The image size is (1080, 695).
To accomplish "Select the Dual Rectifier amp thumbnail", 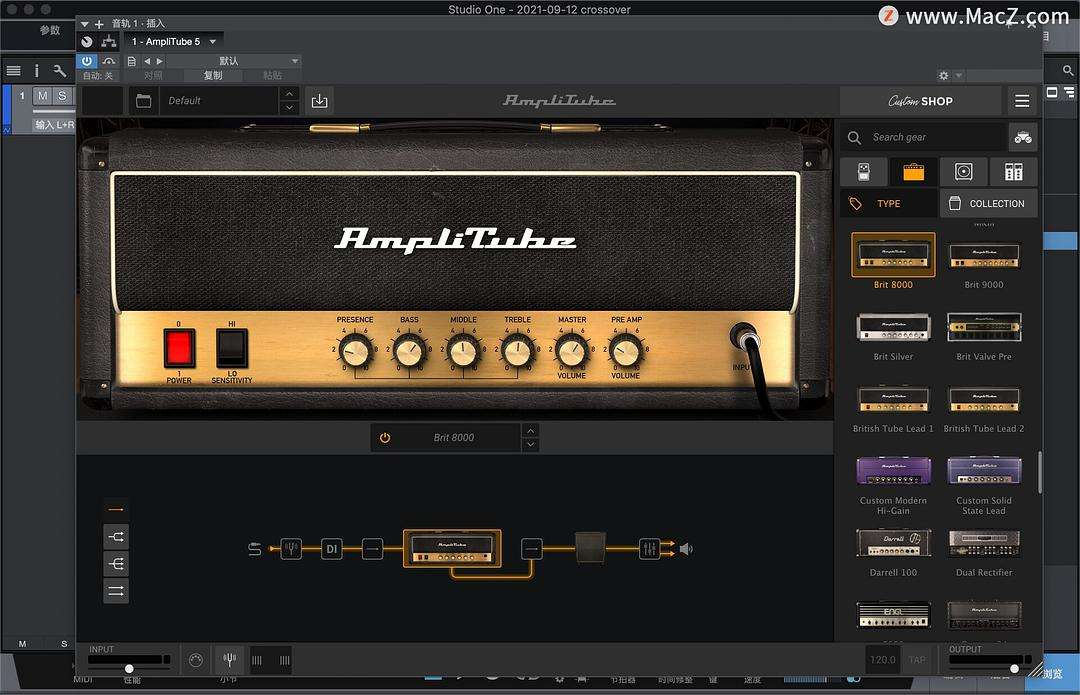I will tap(984, 543).
